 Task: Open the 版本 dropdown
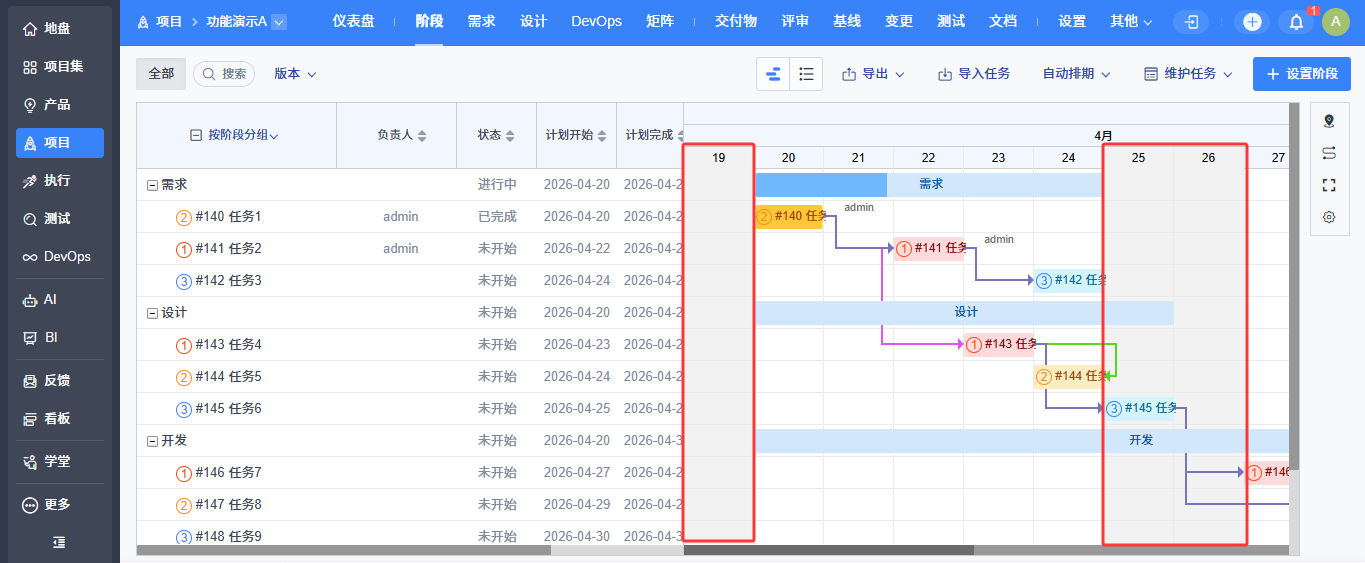pos(295,74)
